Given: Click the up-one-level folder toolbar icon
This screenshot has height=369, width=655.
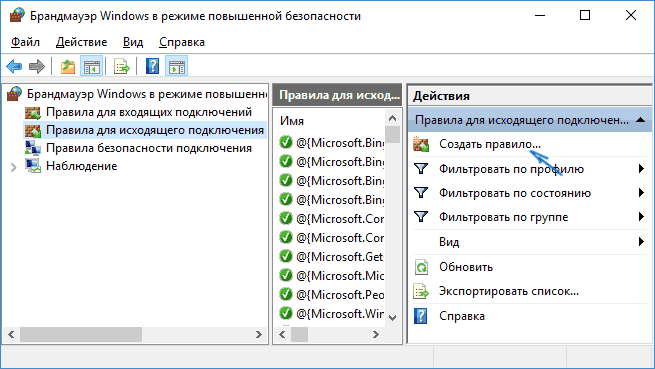Looking at the screenshot, I should (68, 66).
